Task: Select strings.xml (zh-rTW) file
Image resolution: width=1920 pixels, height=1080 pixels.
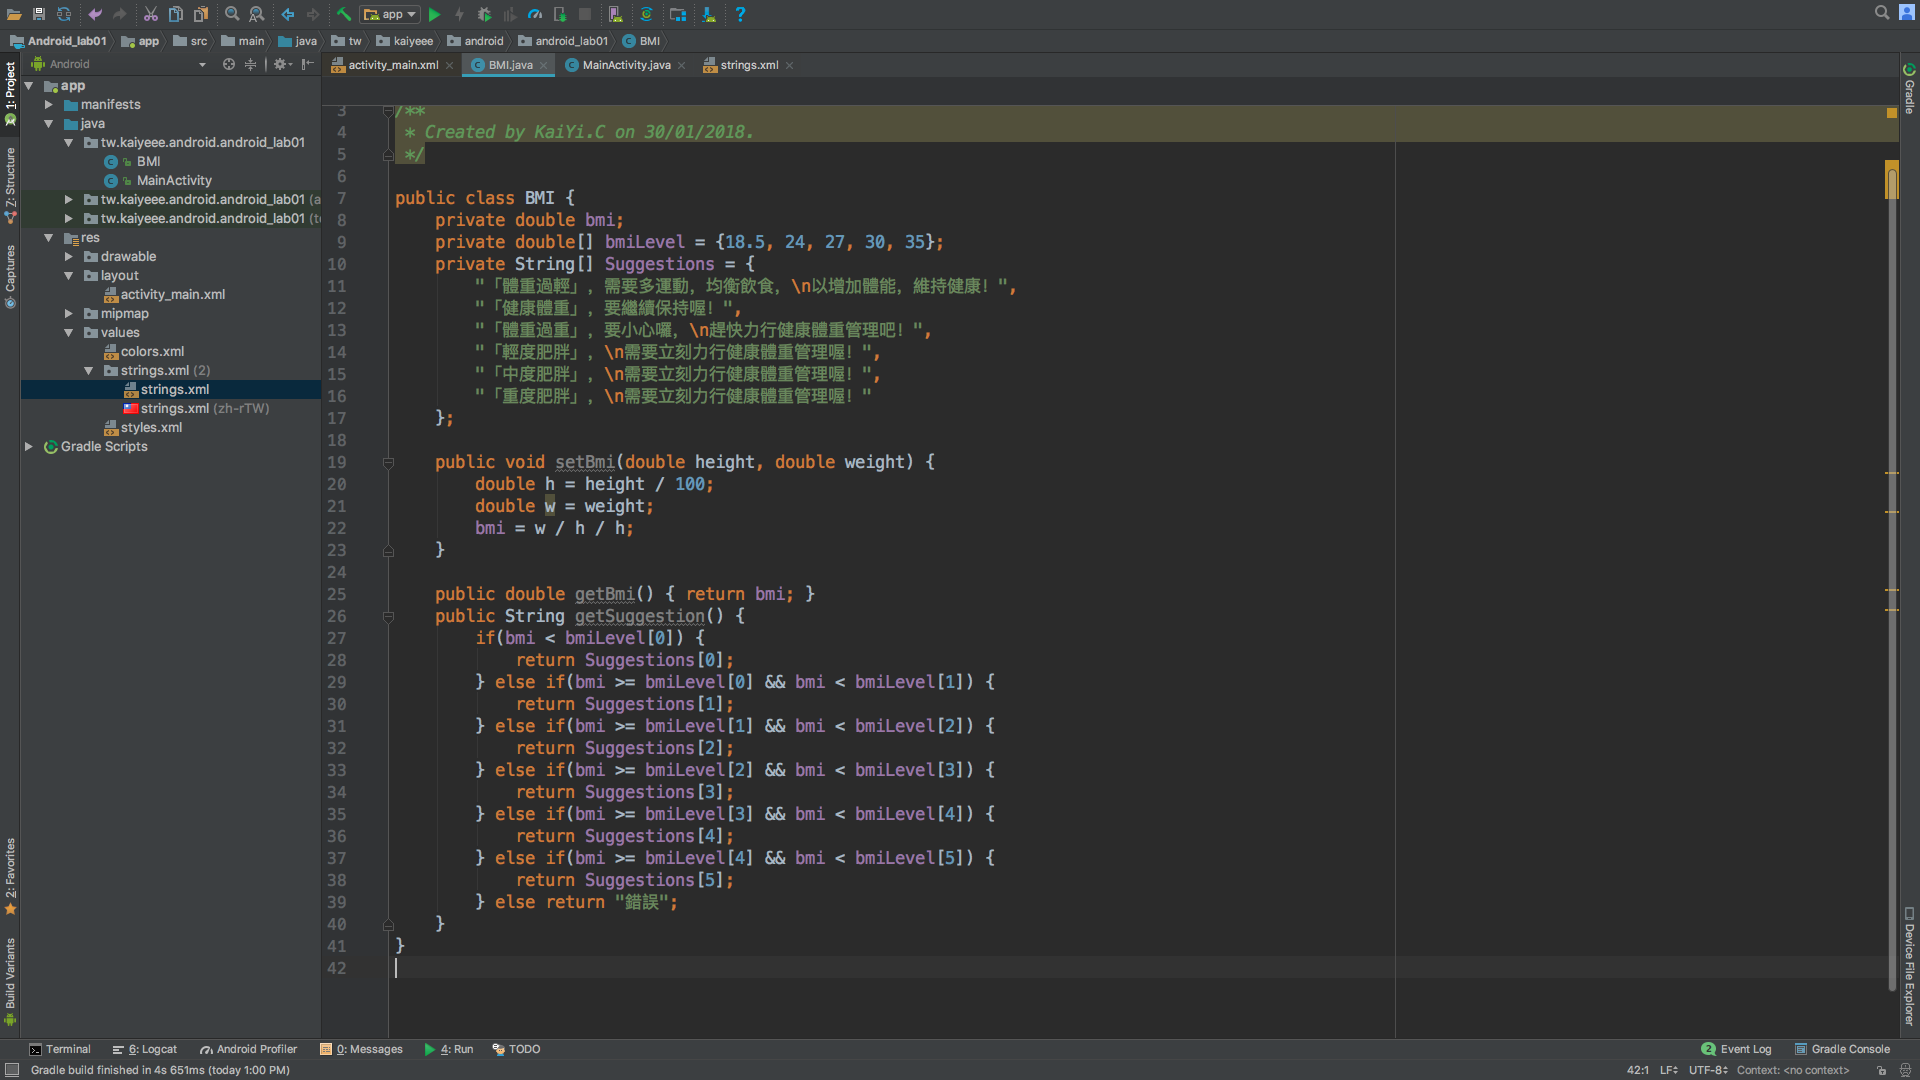Action: click(204, 409)
